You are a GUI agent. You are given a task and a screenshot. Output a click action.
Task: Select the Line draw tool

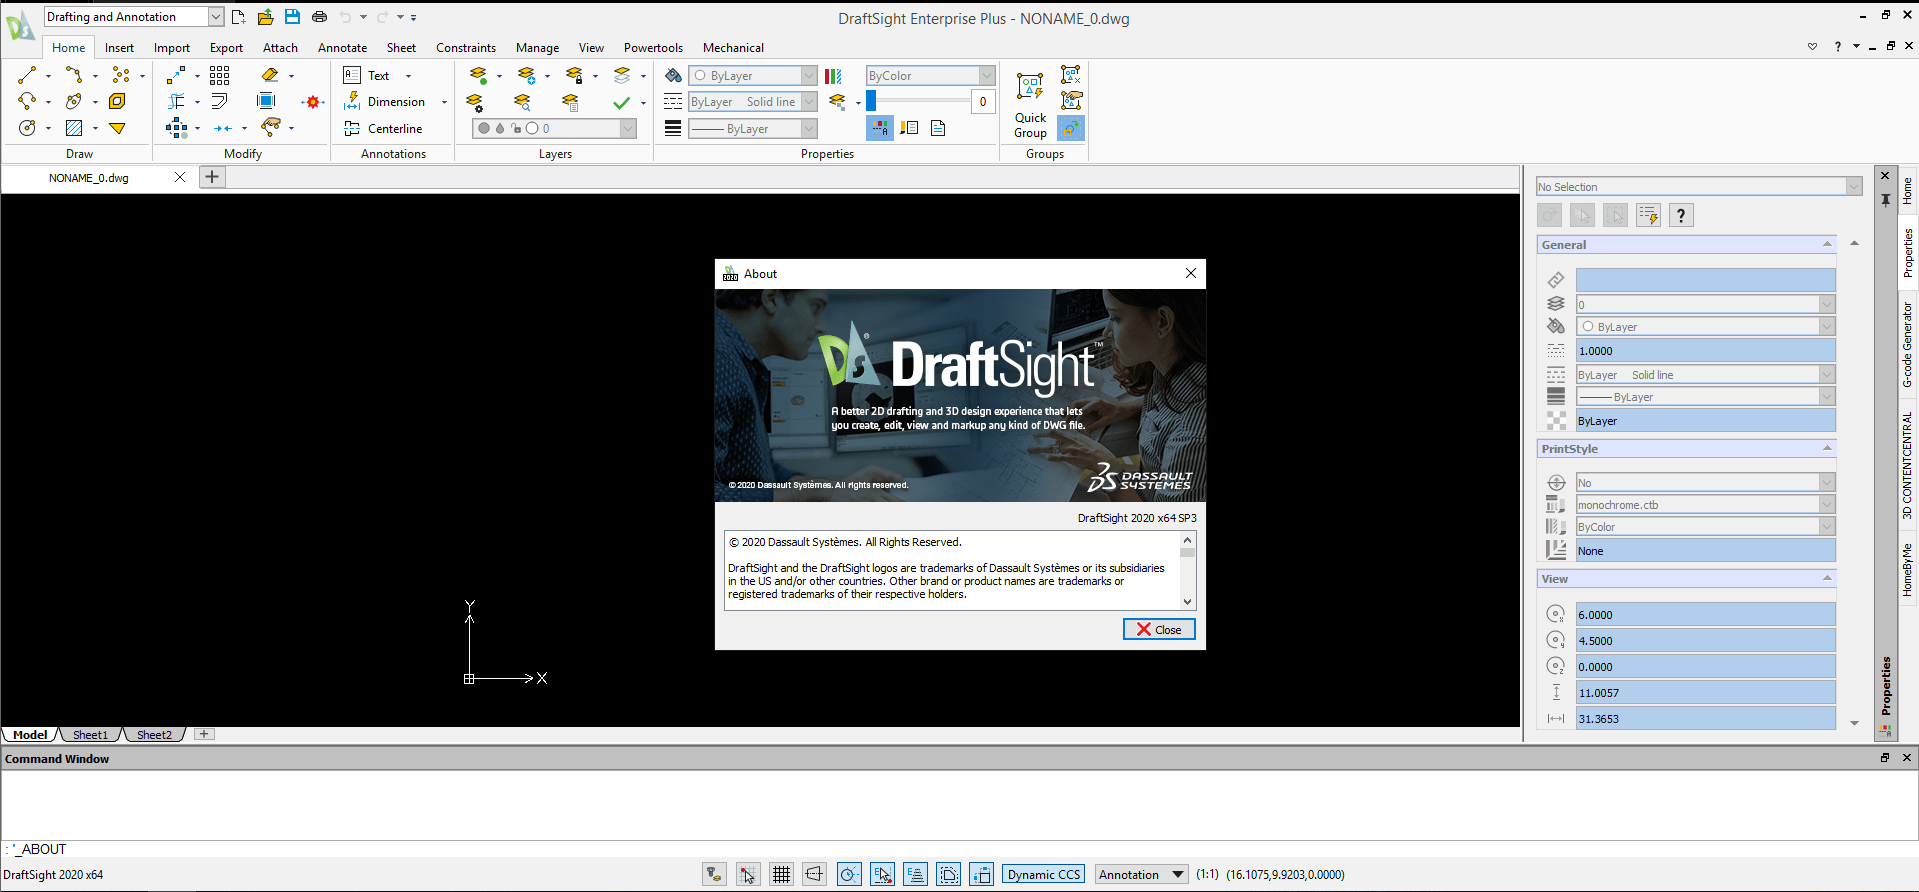[27, 75]
